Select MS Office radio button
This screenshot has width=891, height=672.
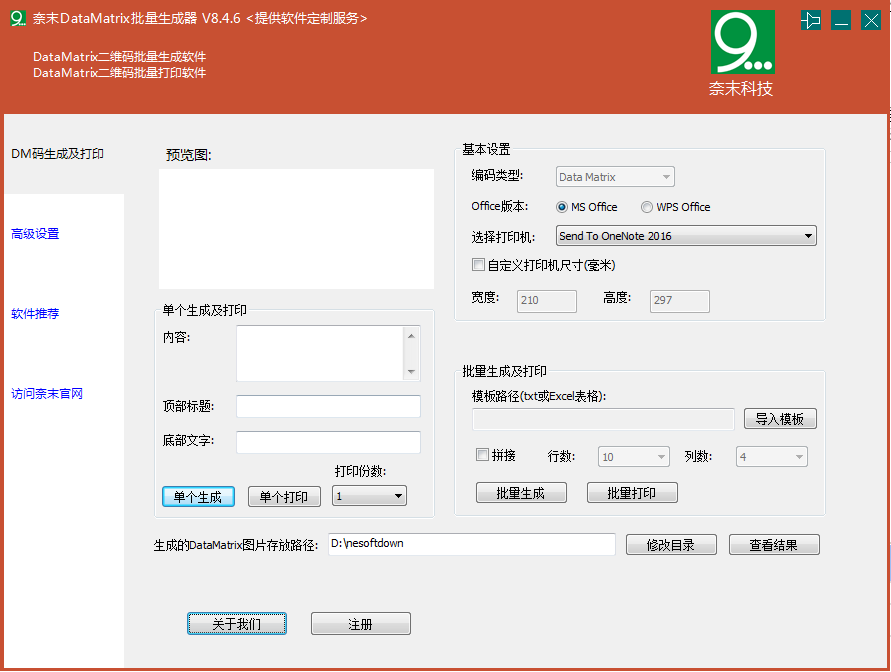click(563, 207)
